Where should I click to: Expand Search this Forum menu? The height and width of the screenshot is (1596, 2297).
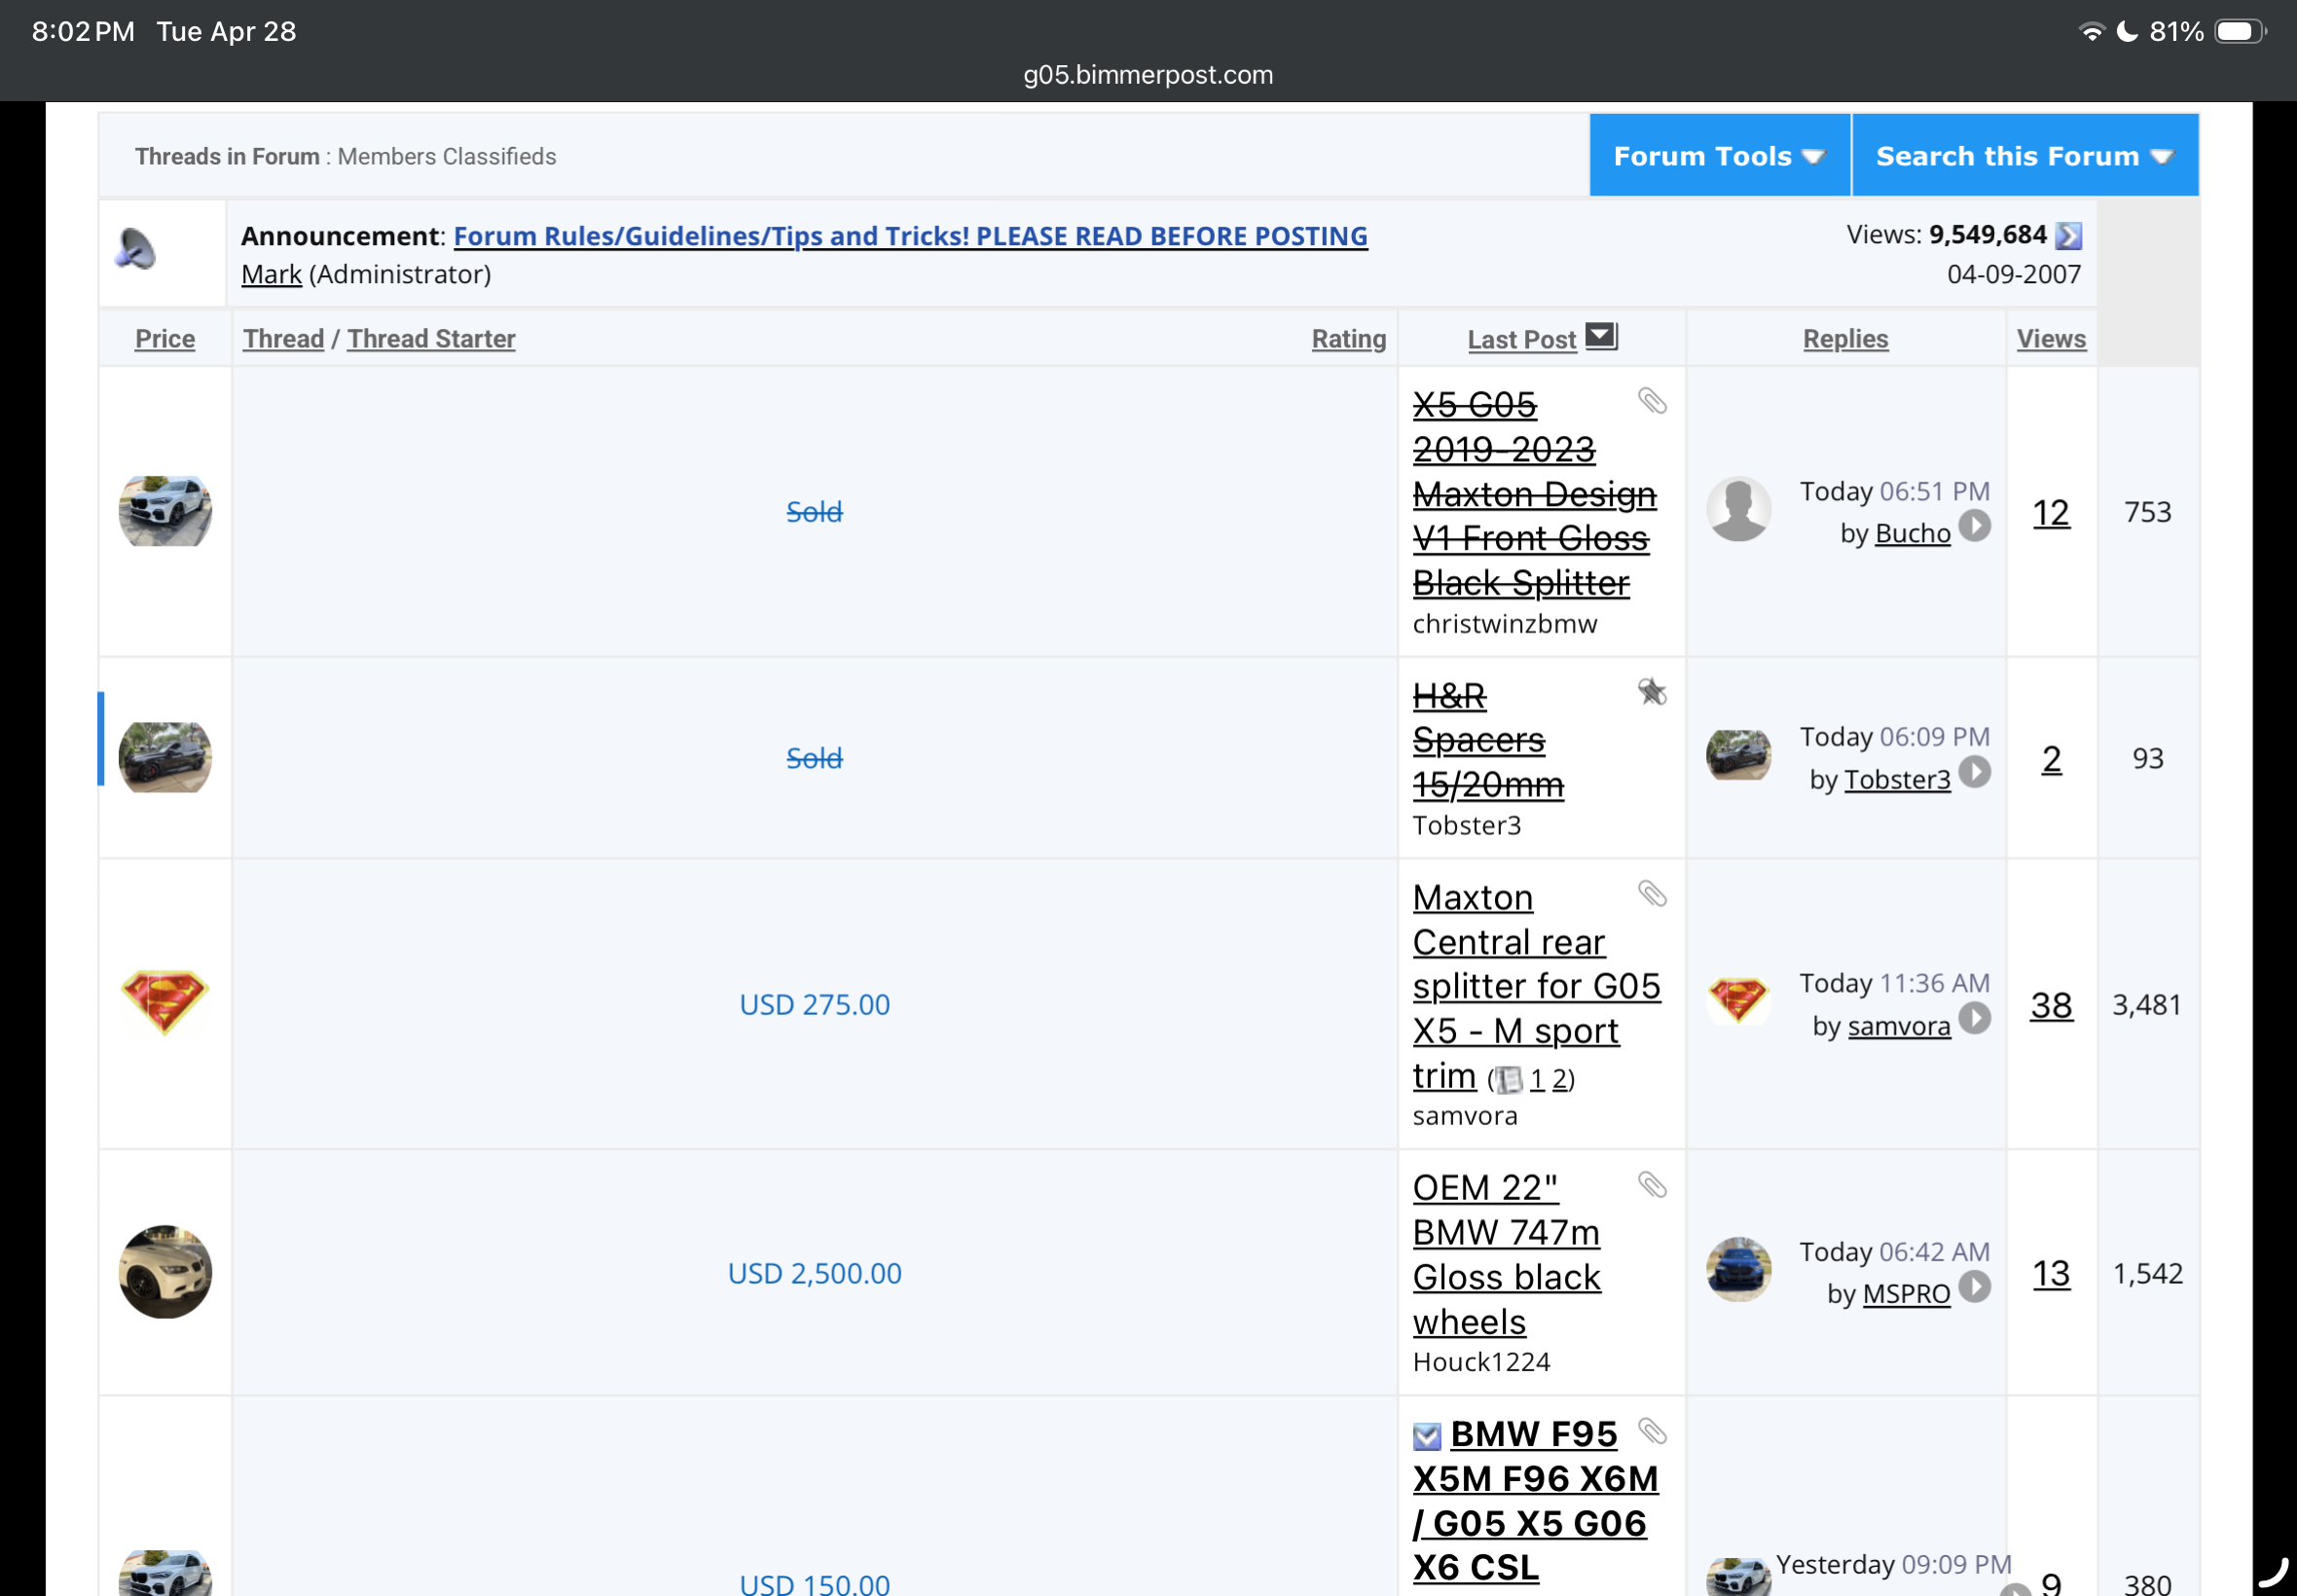pos(2023,156)
